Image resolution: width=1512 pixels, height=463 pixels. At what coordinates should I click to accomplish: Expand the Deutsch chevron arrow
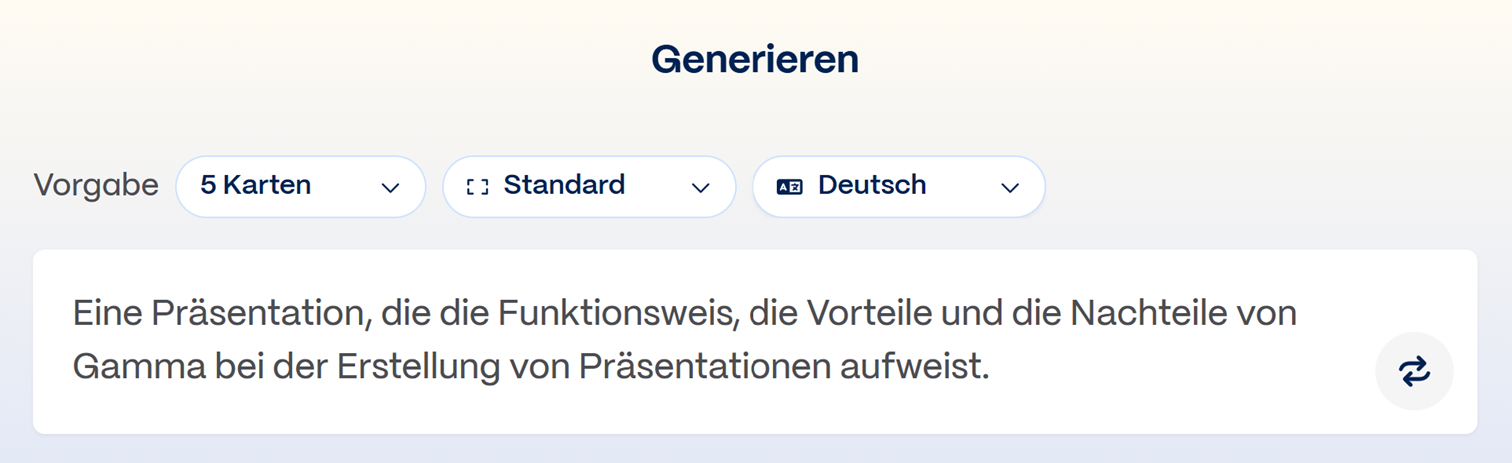coord(1010,188)
